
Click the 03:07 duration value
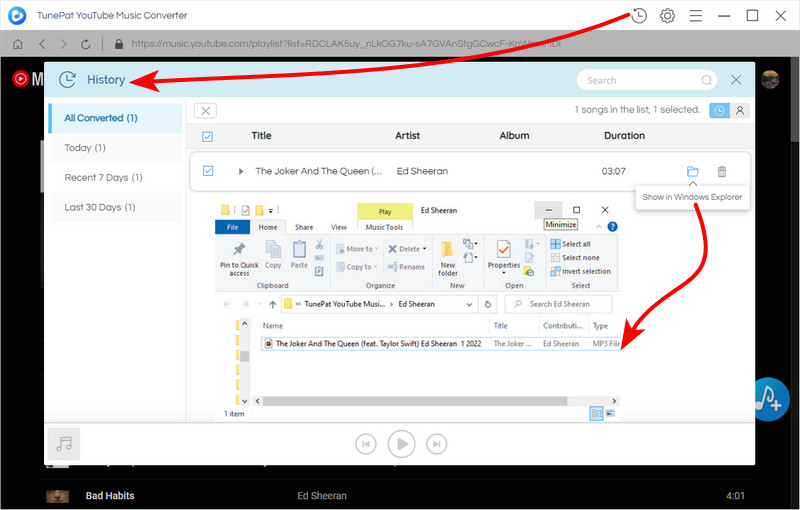pyautogui.click(x=613, y=171)
